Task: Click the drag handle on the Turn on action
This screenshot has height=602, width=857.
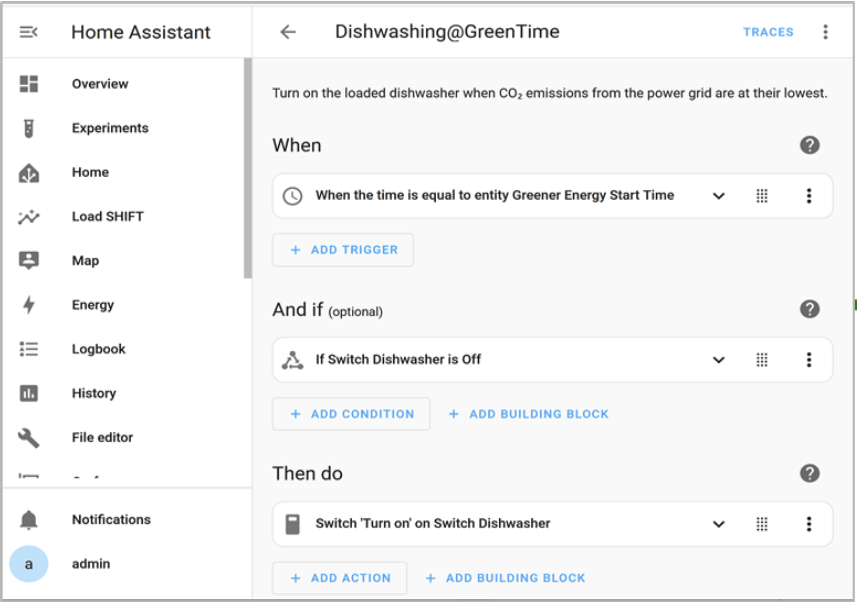Action: click(762, 524)
